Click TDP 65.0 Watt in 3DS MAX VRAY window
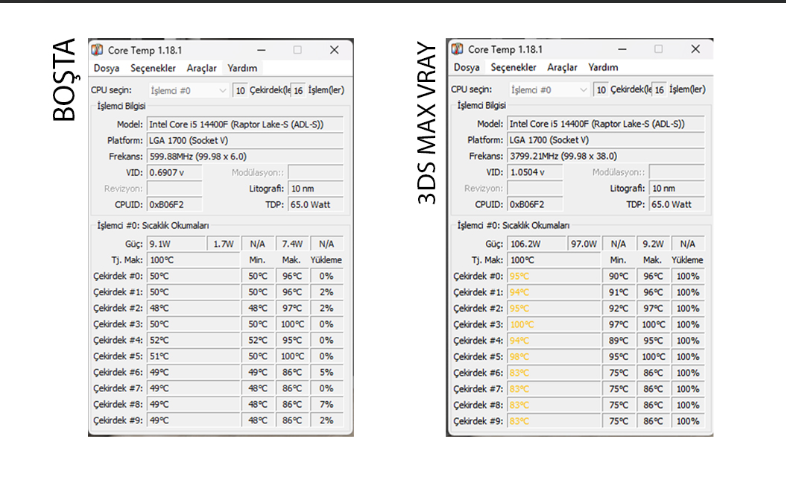Viewport: 786px width, 482px height. click(x=677, y=204)
